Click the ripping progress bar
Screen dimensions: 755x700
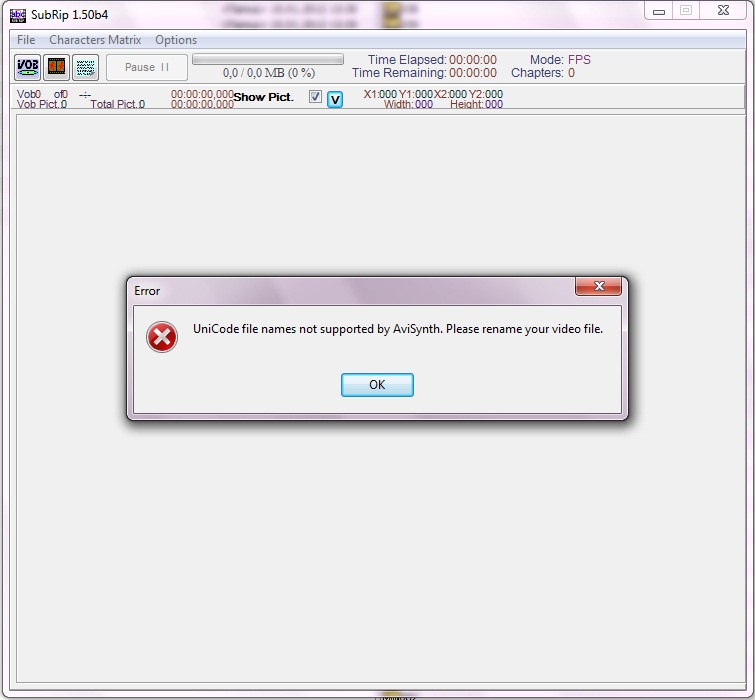(x=268, y=59)
